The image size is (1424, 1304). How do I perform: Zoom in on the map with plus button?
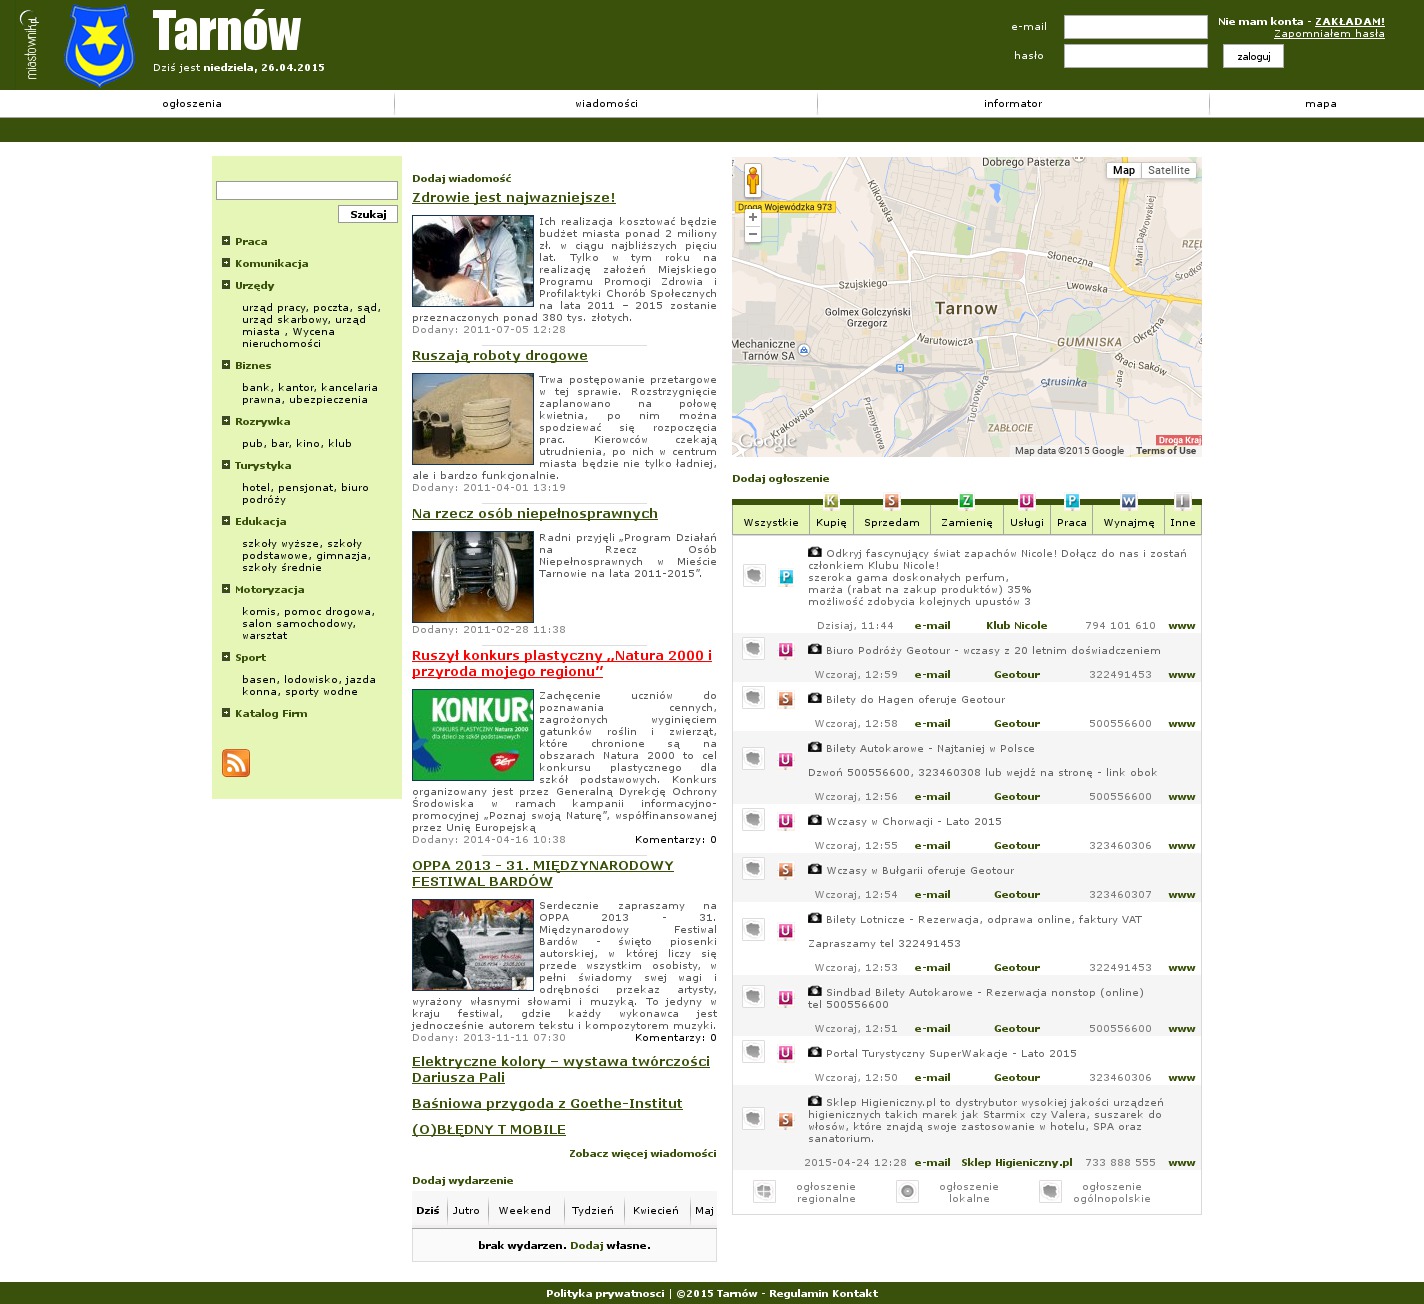(x=753, y=217)
